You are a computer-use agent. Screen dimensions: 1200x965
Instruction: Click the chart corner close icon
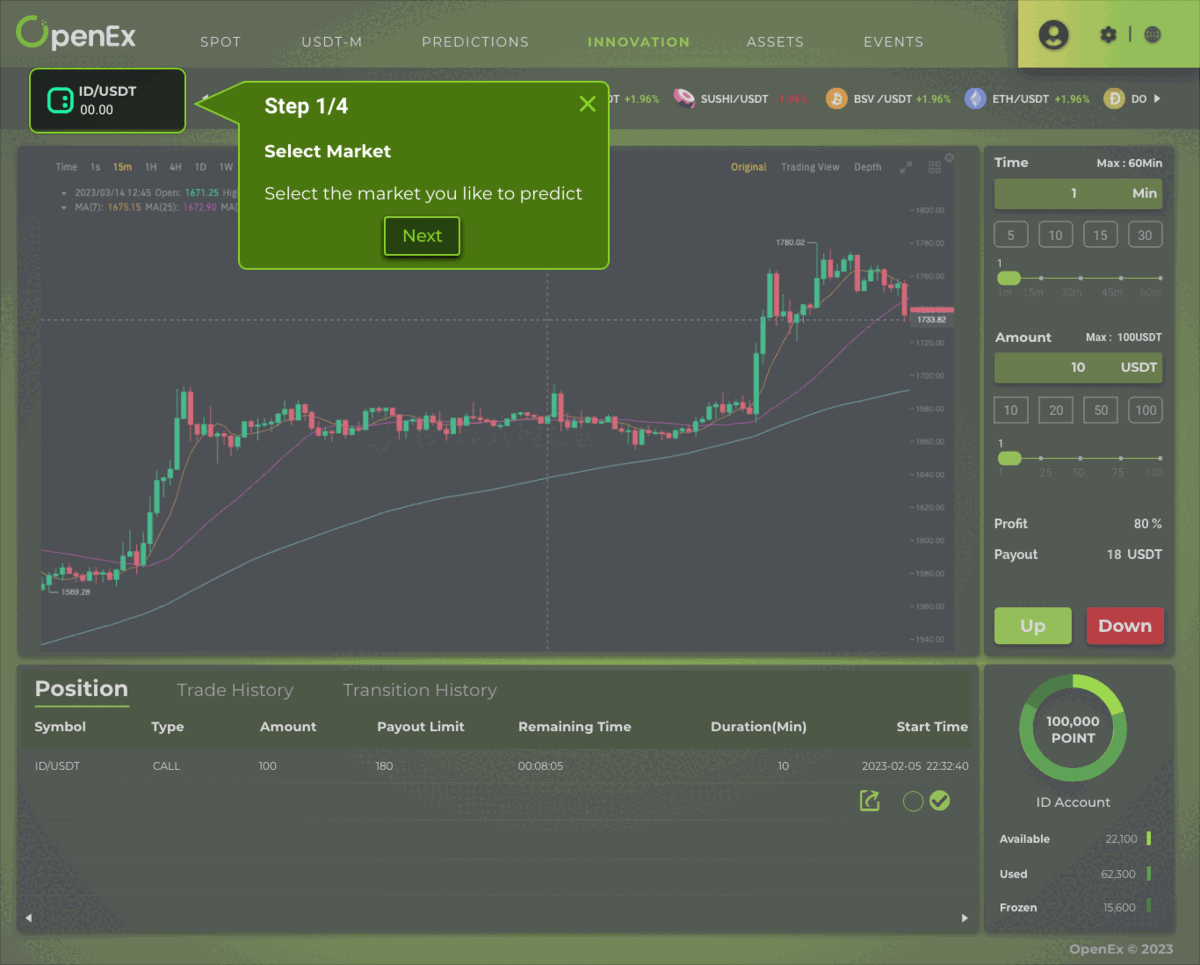click(x=949, y=157)
